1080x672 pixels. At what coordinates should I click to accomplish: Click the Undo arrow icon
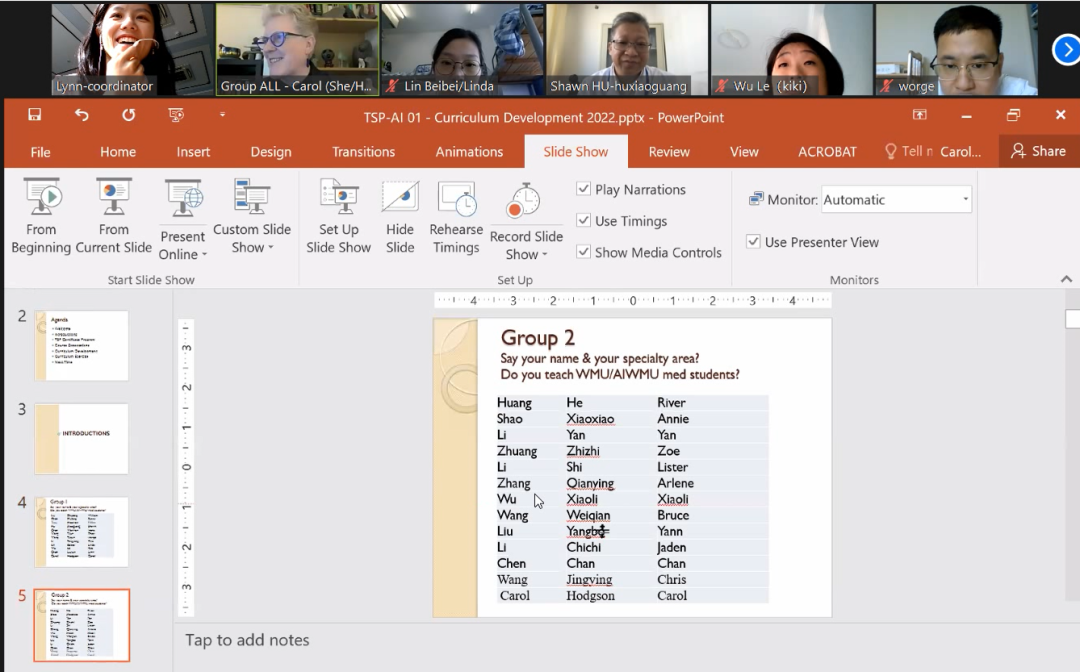pos(82,115)
